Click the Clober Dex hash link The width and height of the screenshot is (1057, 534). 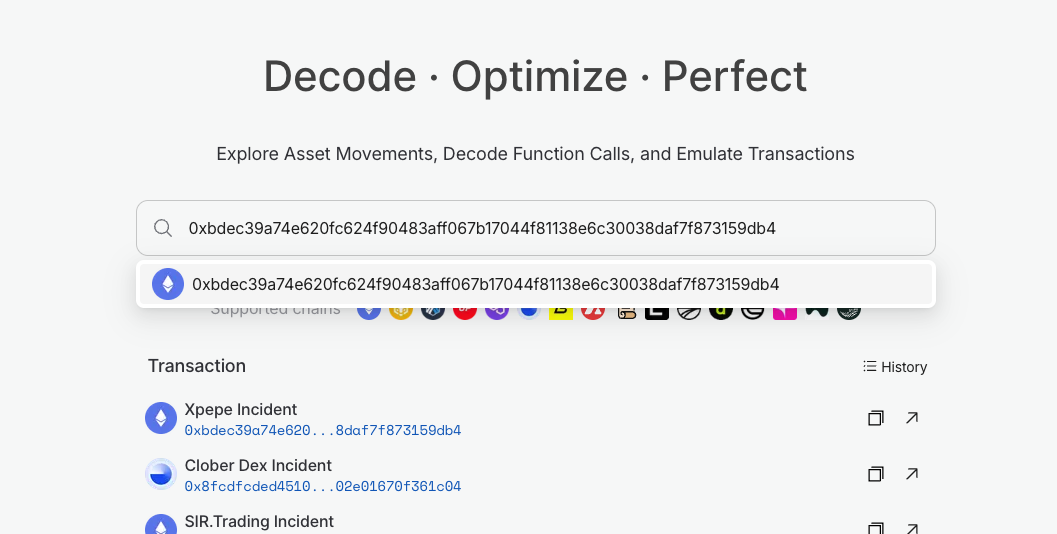tap(322, 487)
